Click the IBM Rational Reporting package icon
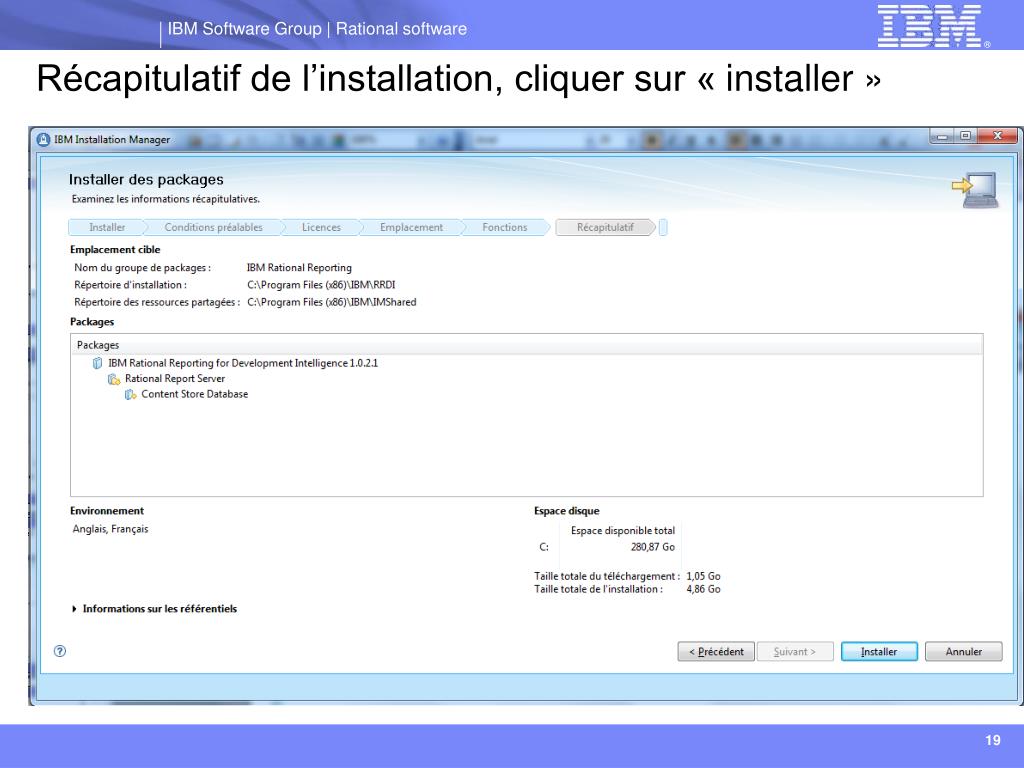 tap(97, 363)
